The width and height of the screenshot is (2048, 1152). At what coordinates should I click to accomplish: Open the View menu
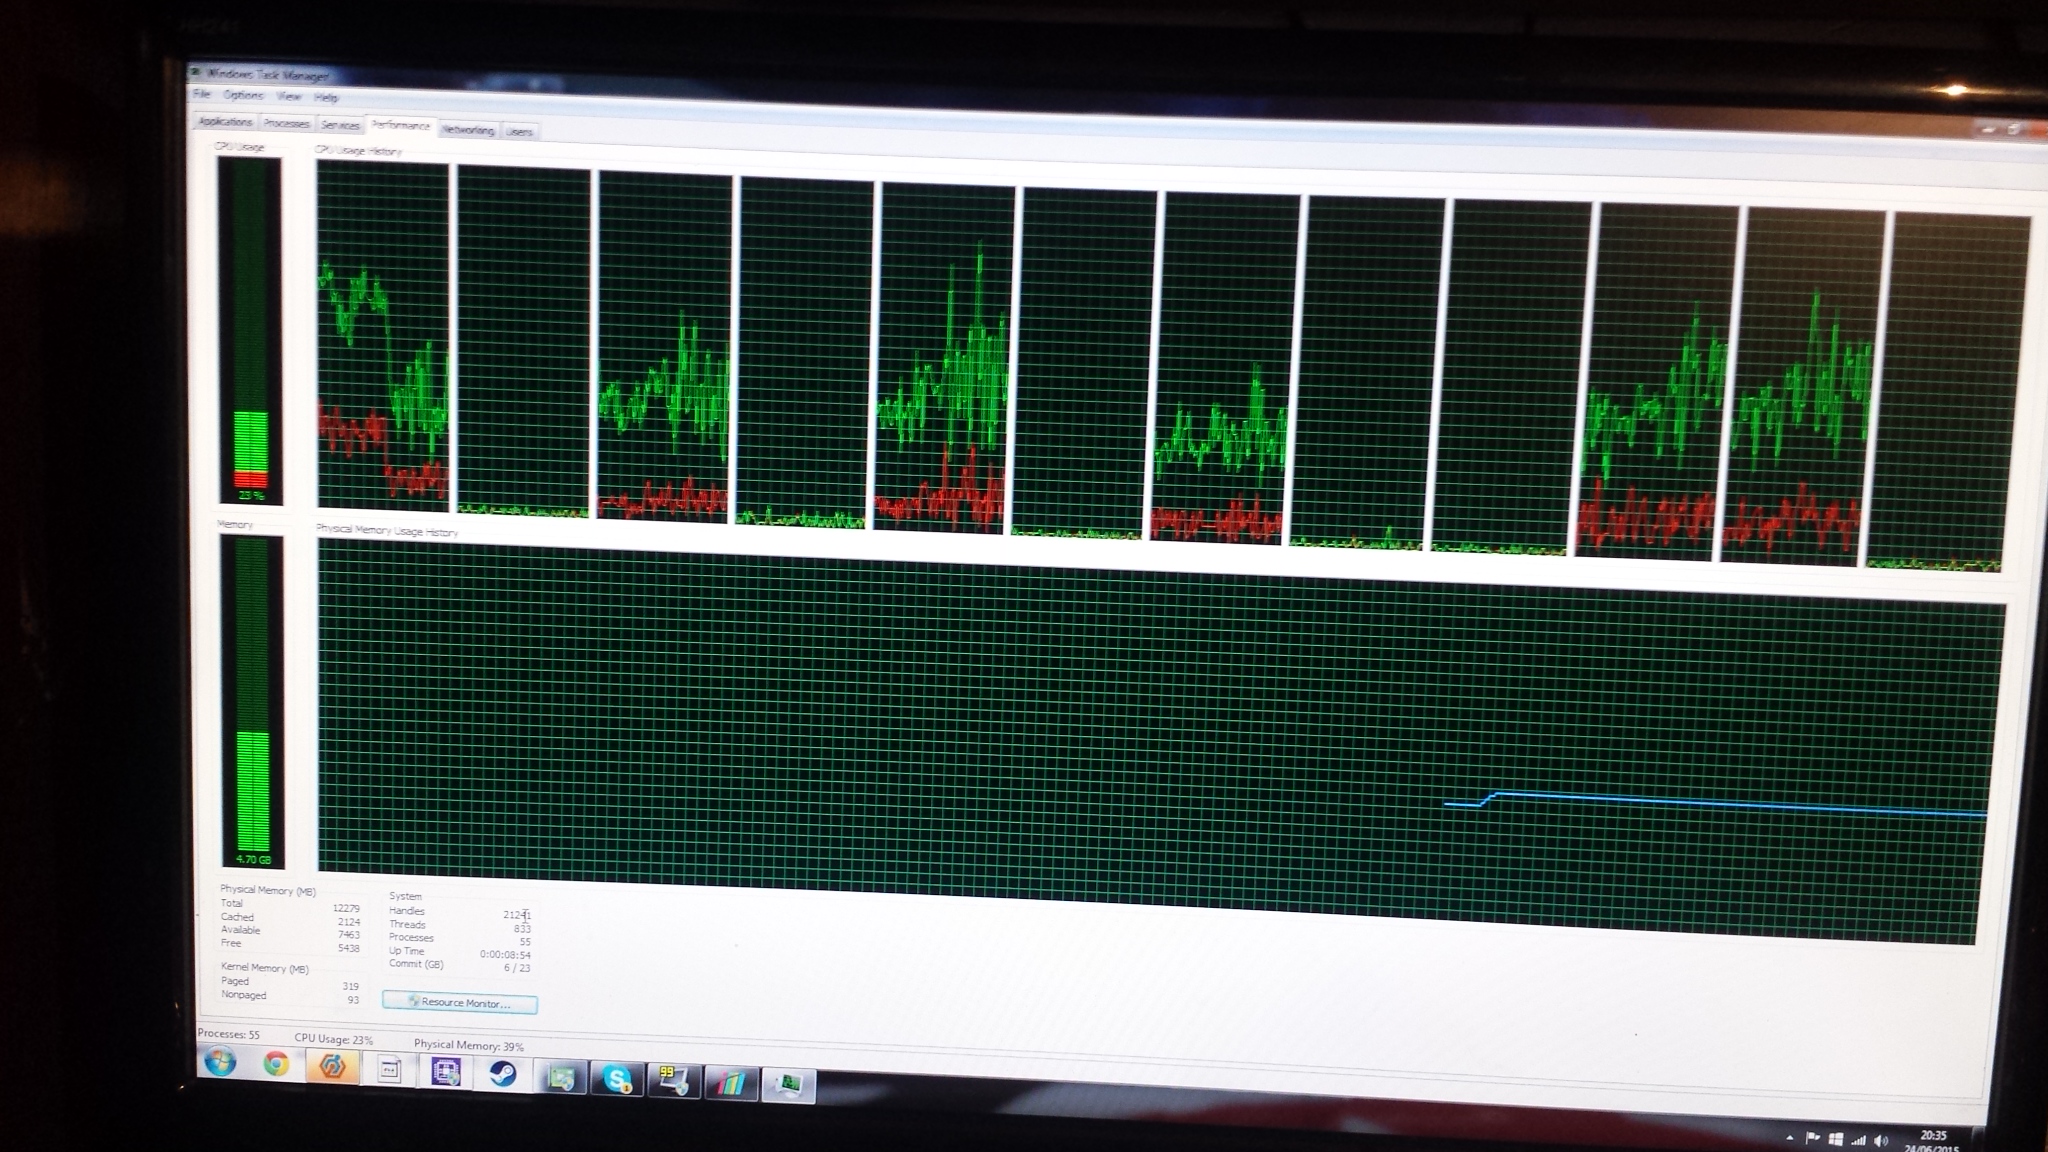click(288, 96)
